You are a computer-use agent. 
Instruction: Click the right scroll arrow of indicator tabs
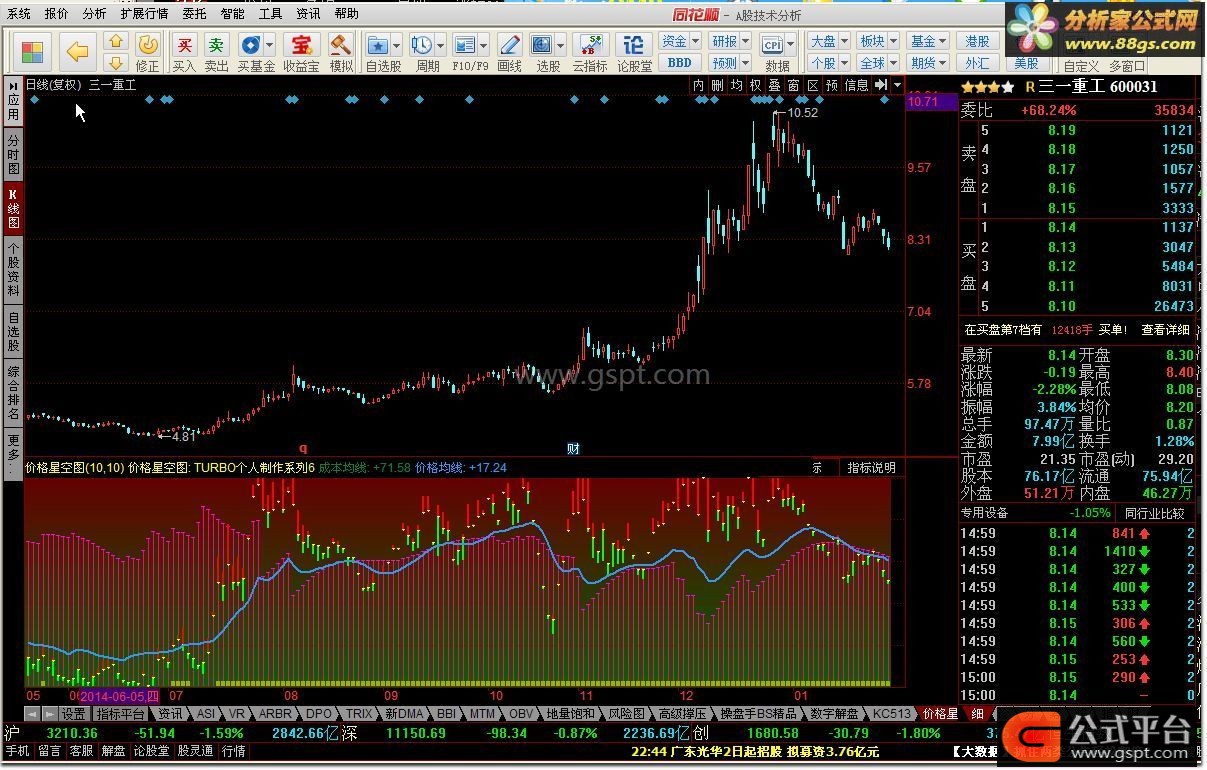pos(48,714)
